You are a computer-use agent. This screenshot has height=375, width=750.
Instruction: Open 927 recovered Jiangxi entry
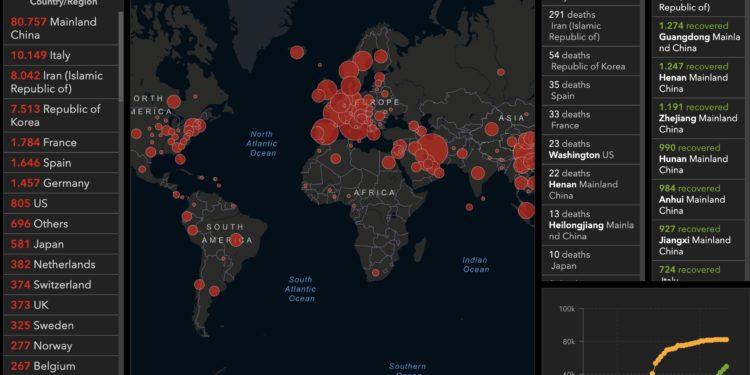pyautogui.click(x=699, y=240)
